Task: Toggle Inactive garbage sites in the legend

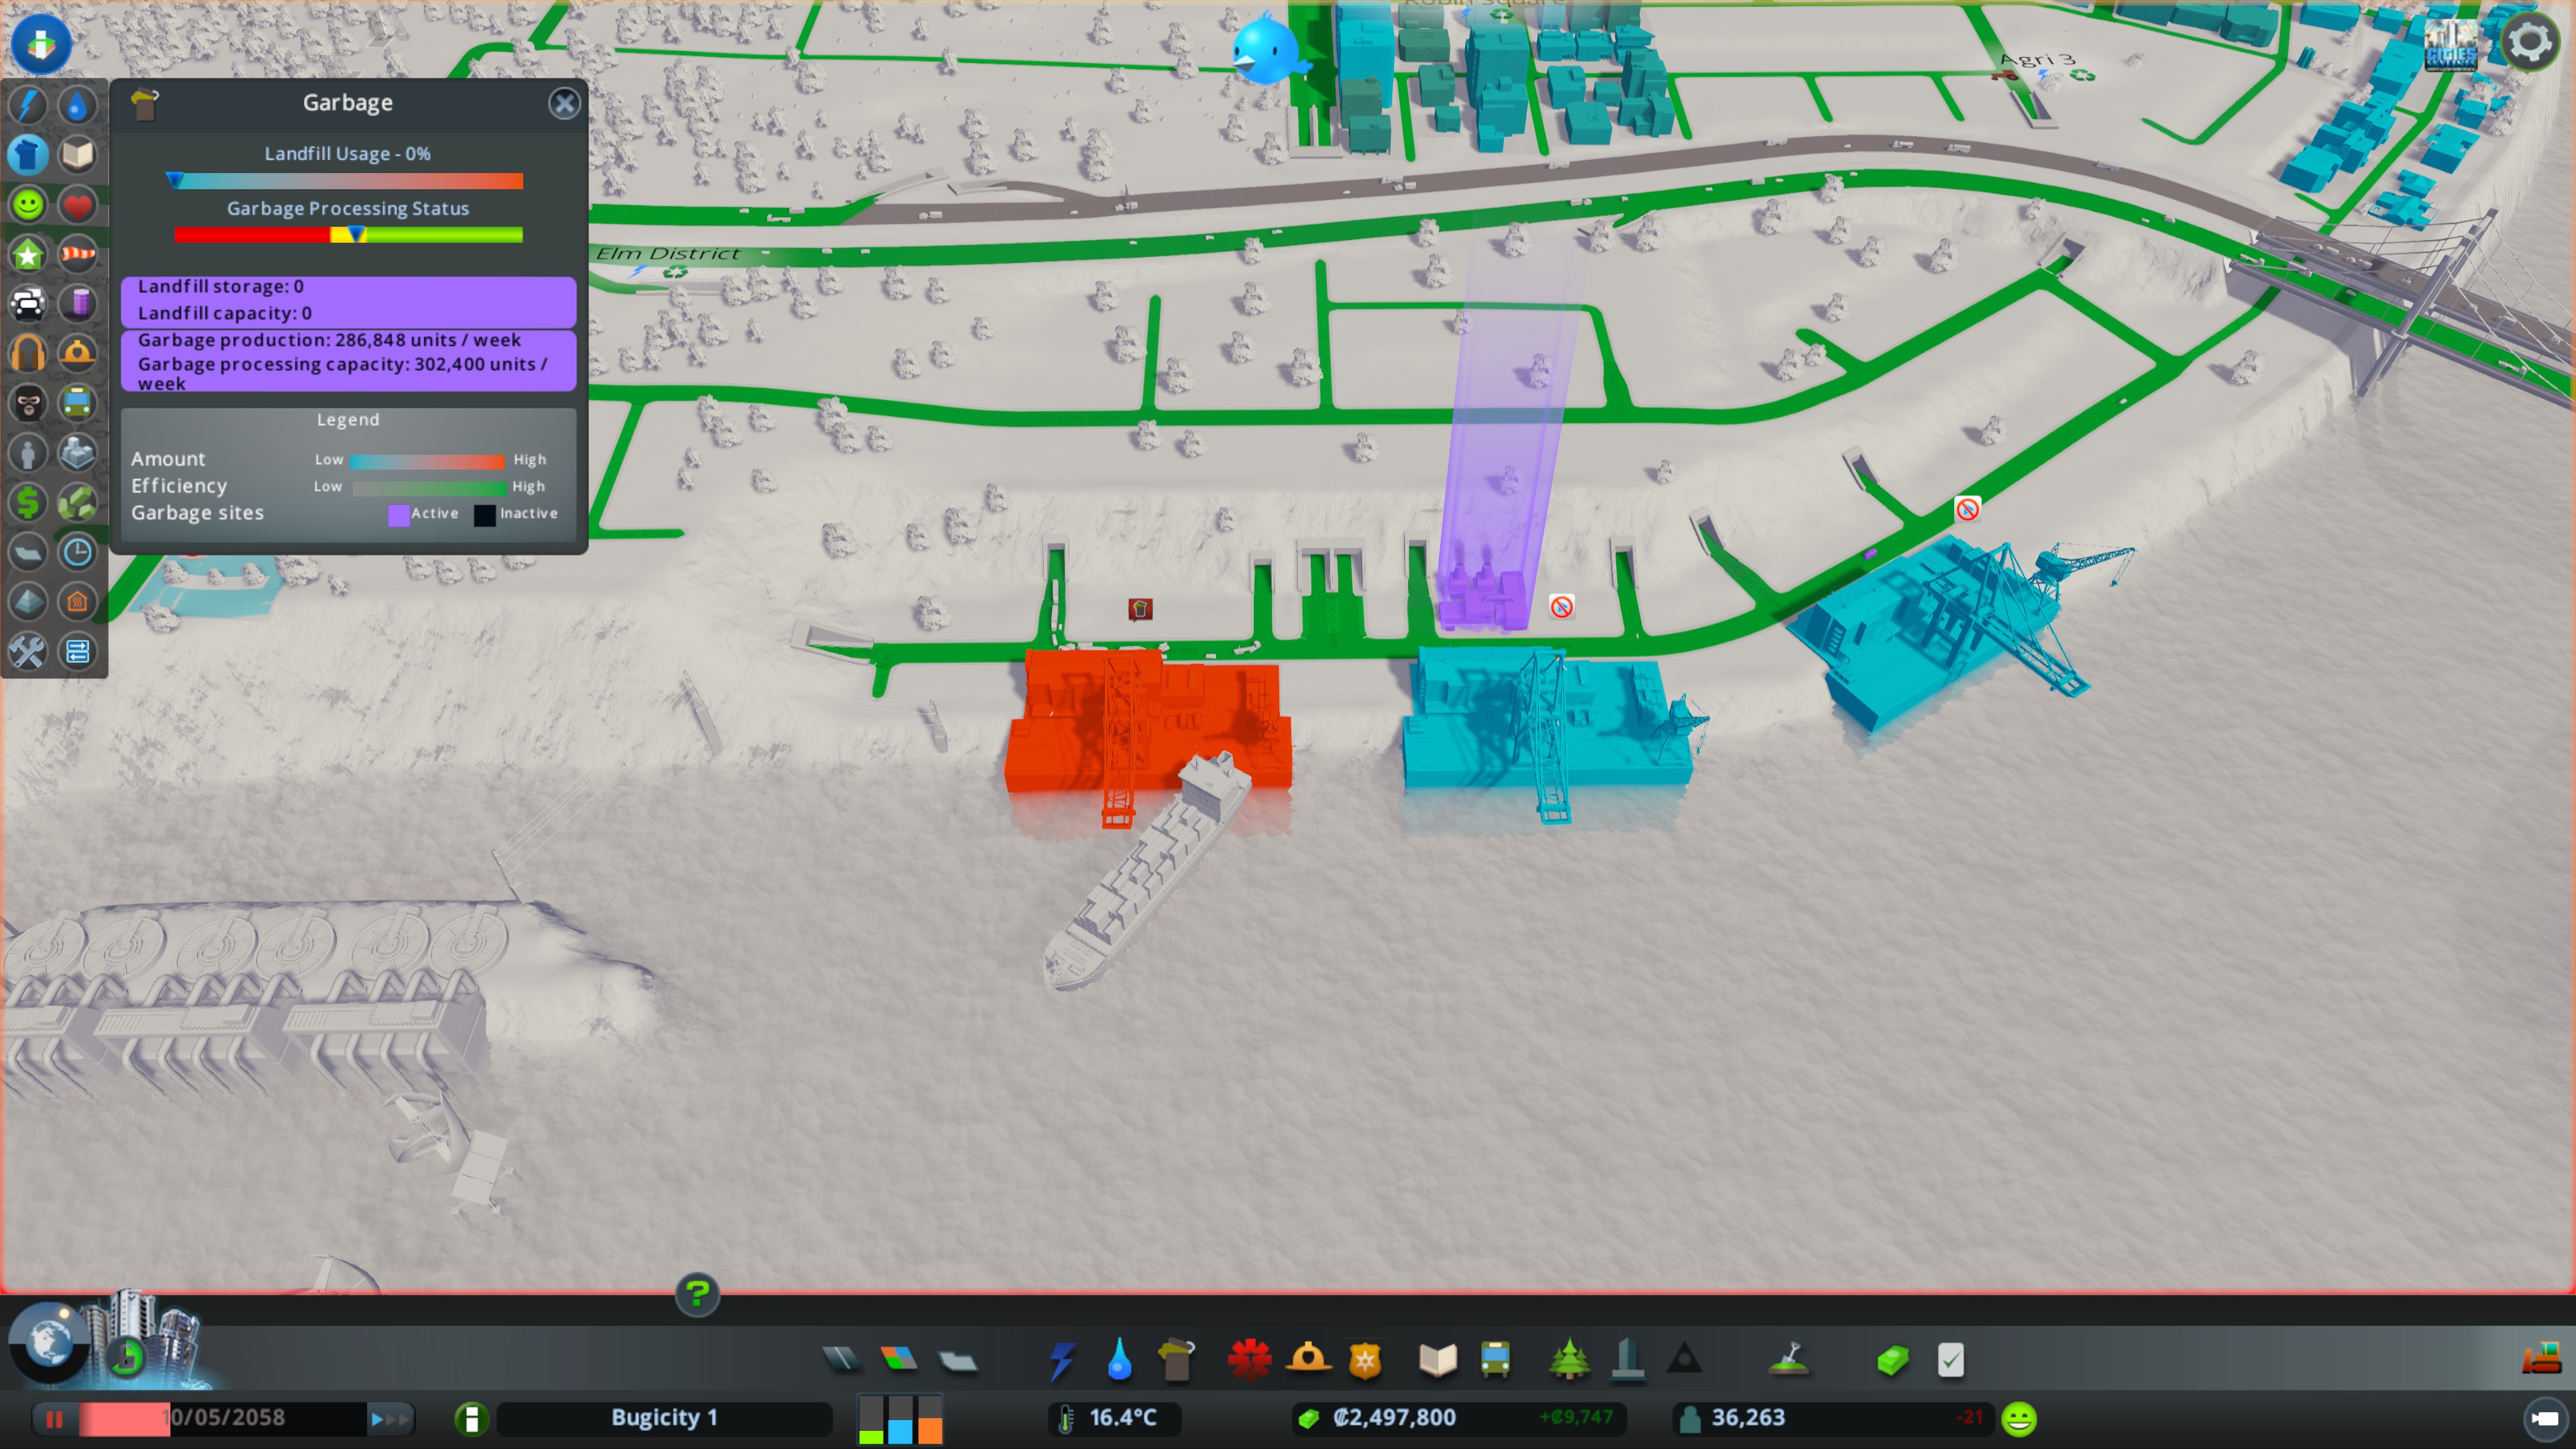Action: click(485, 514)
